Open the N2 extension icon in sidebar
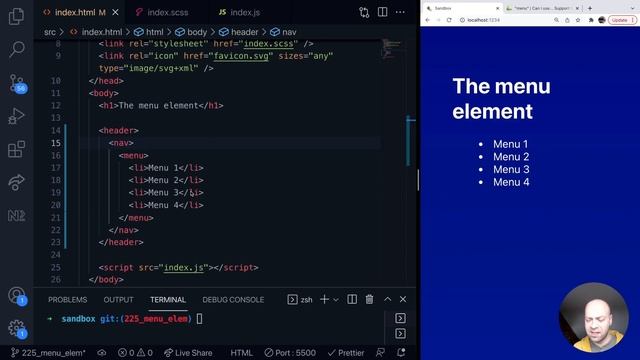This screenshot has height=360, width=640. [x=16, y=216]
